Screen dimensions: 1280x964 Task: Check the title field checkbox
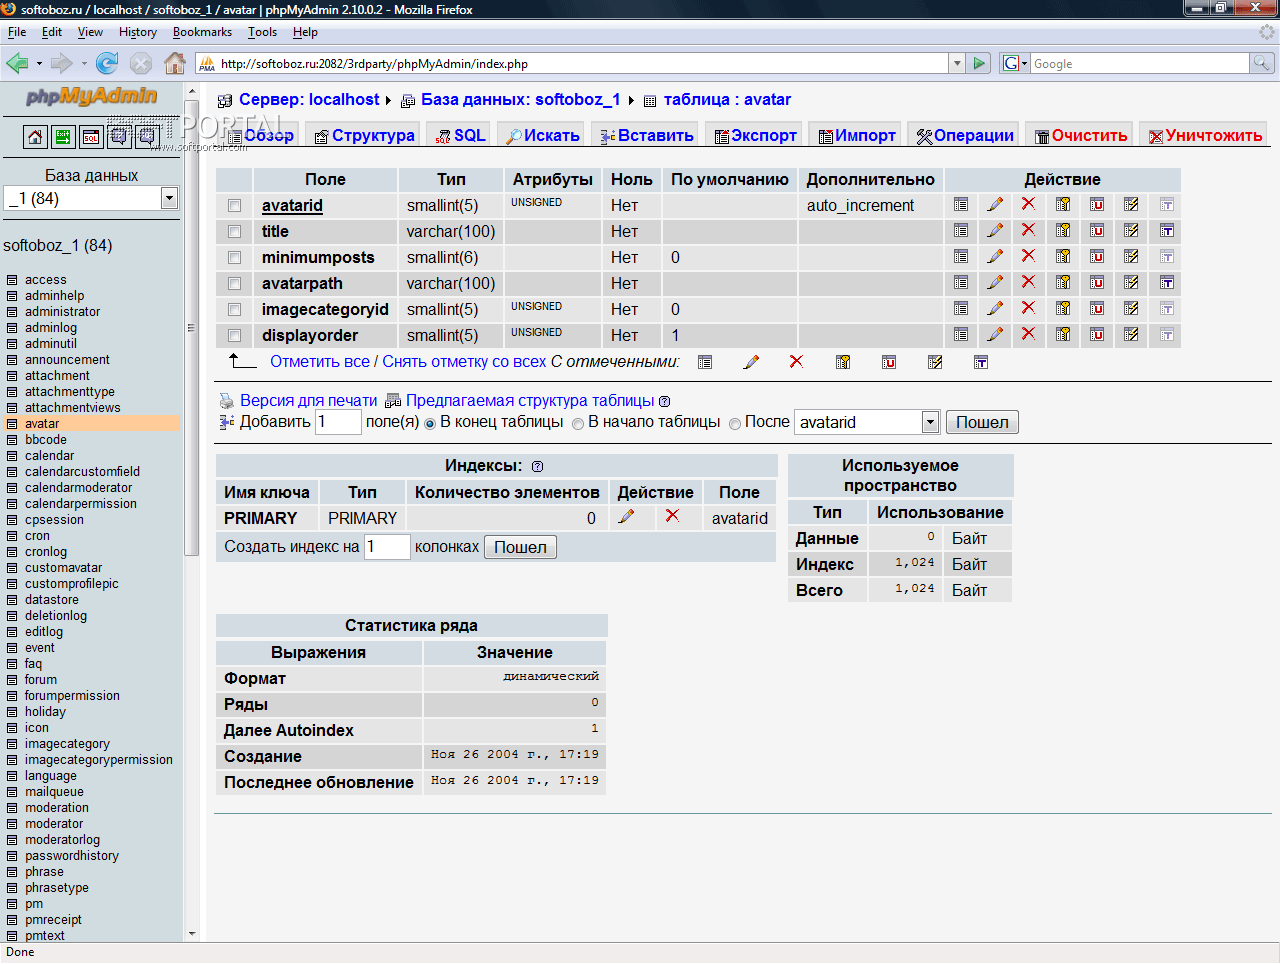pos(234,231)
